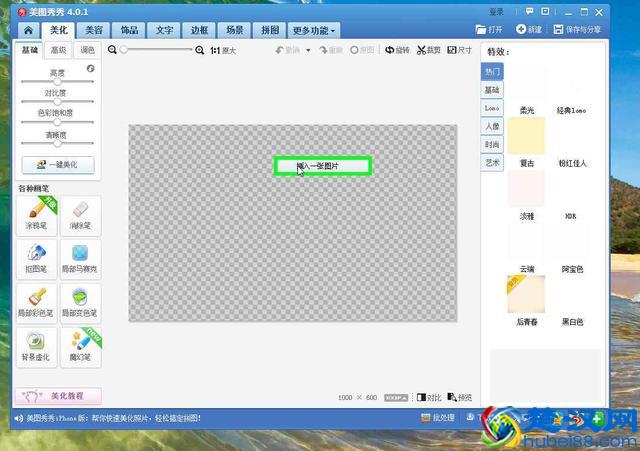Open the 背景虚化 background blur tool
The height and width of the screenshot is (451, 640).
tap(36, 345)
